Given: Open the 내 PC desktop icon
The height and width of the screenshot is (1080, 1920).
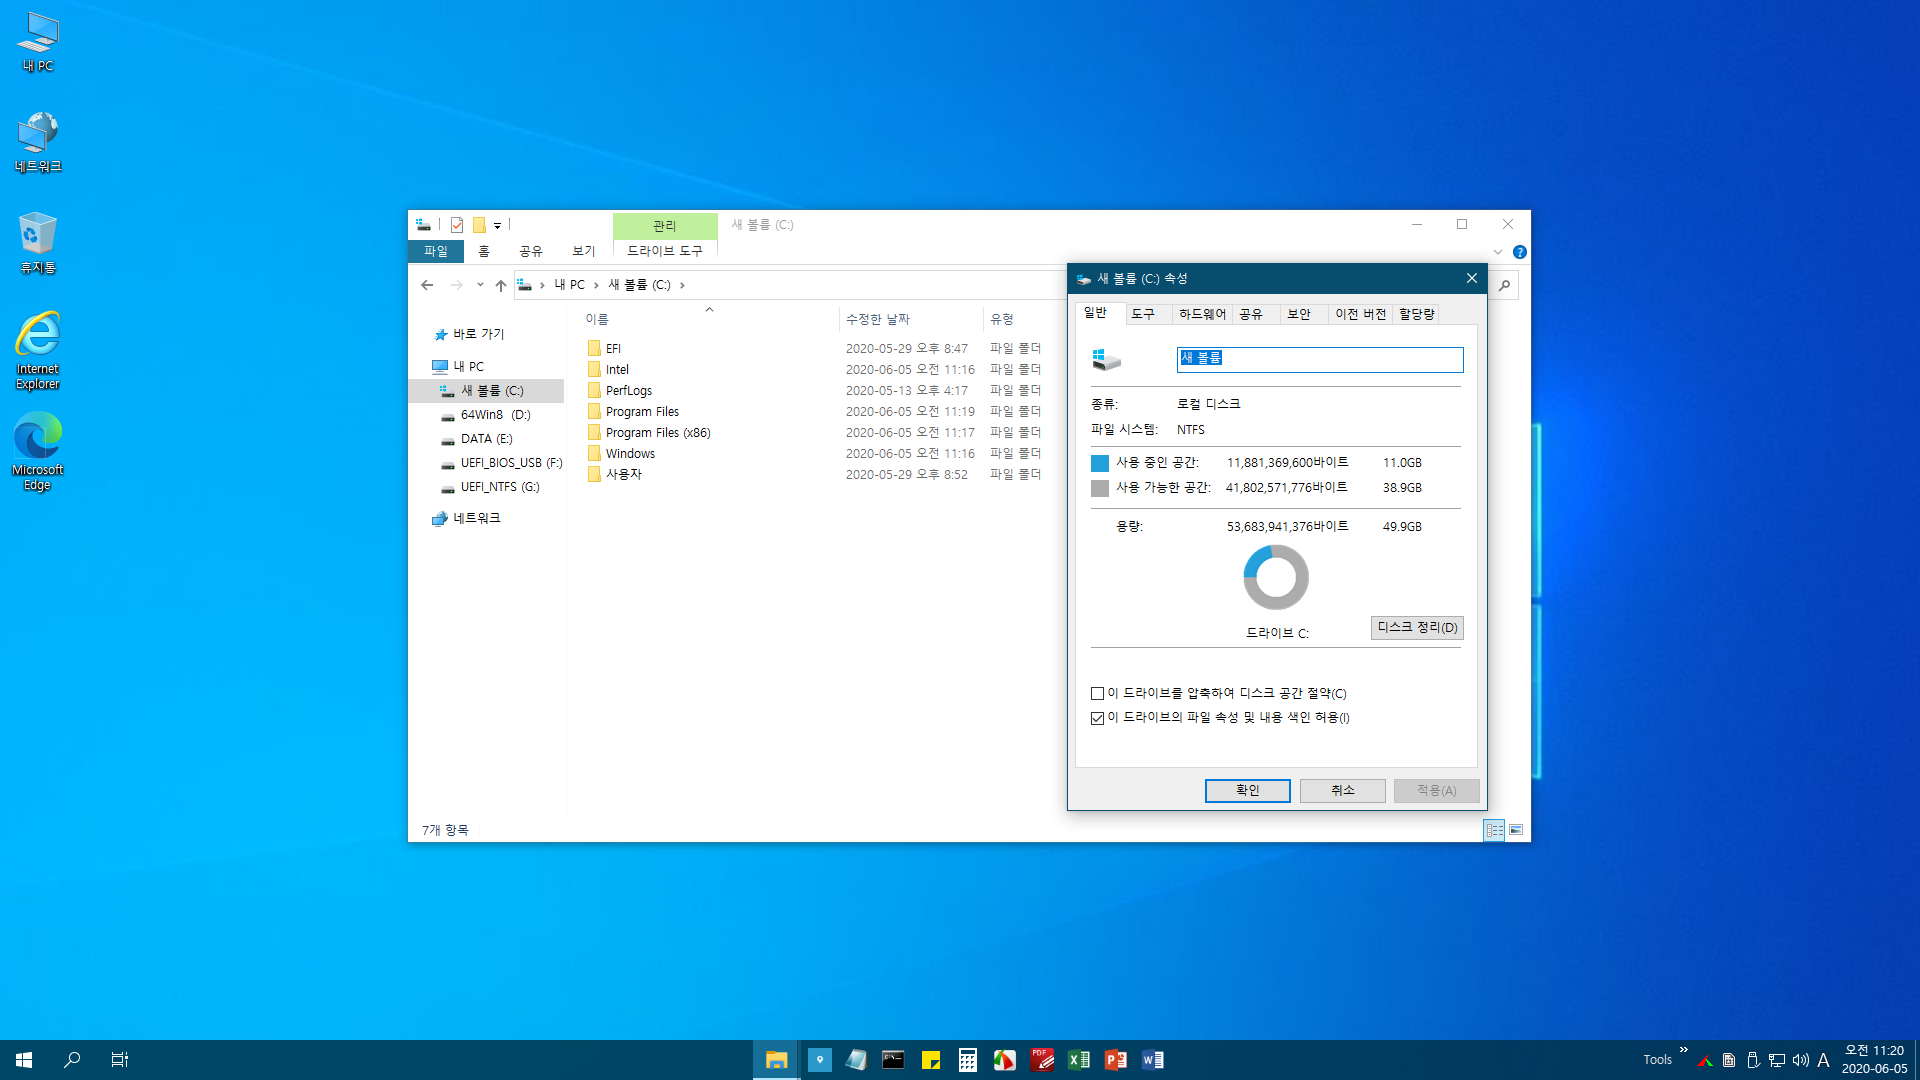Looking at the screenshot, I should (x=38, y=42).
